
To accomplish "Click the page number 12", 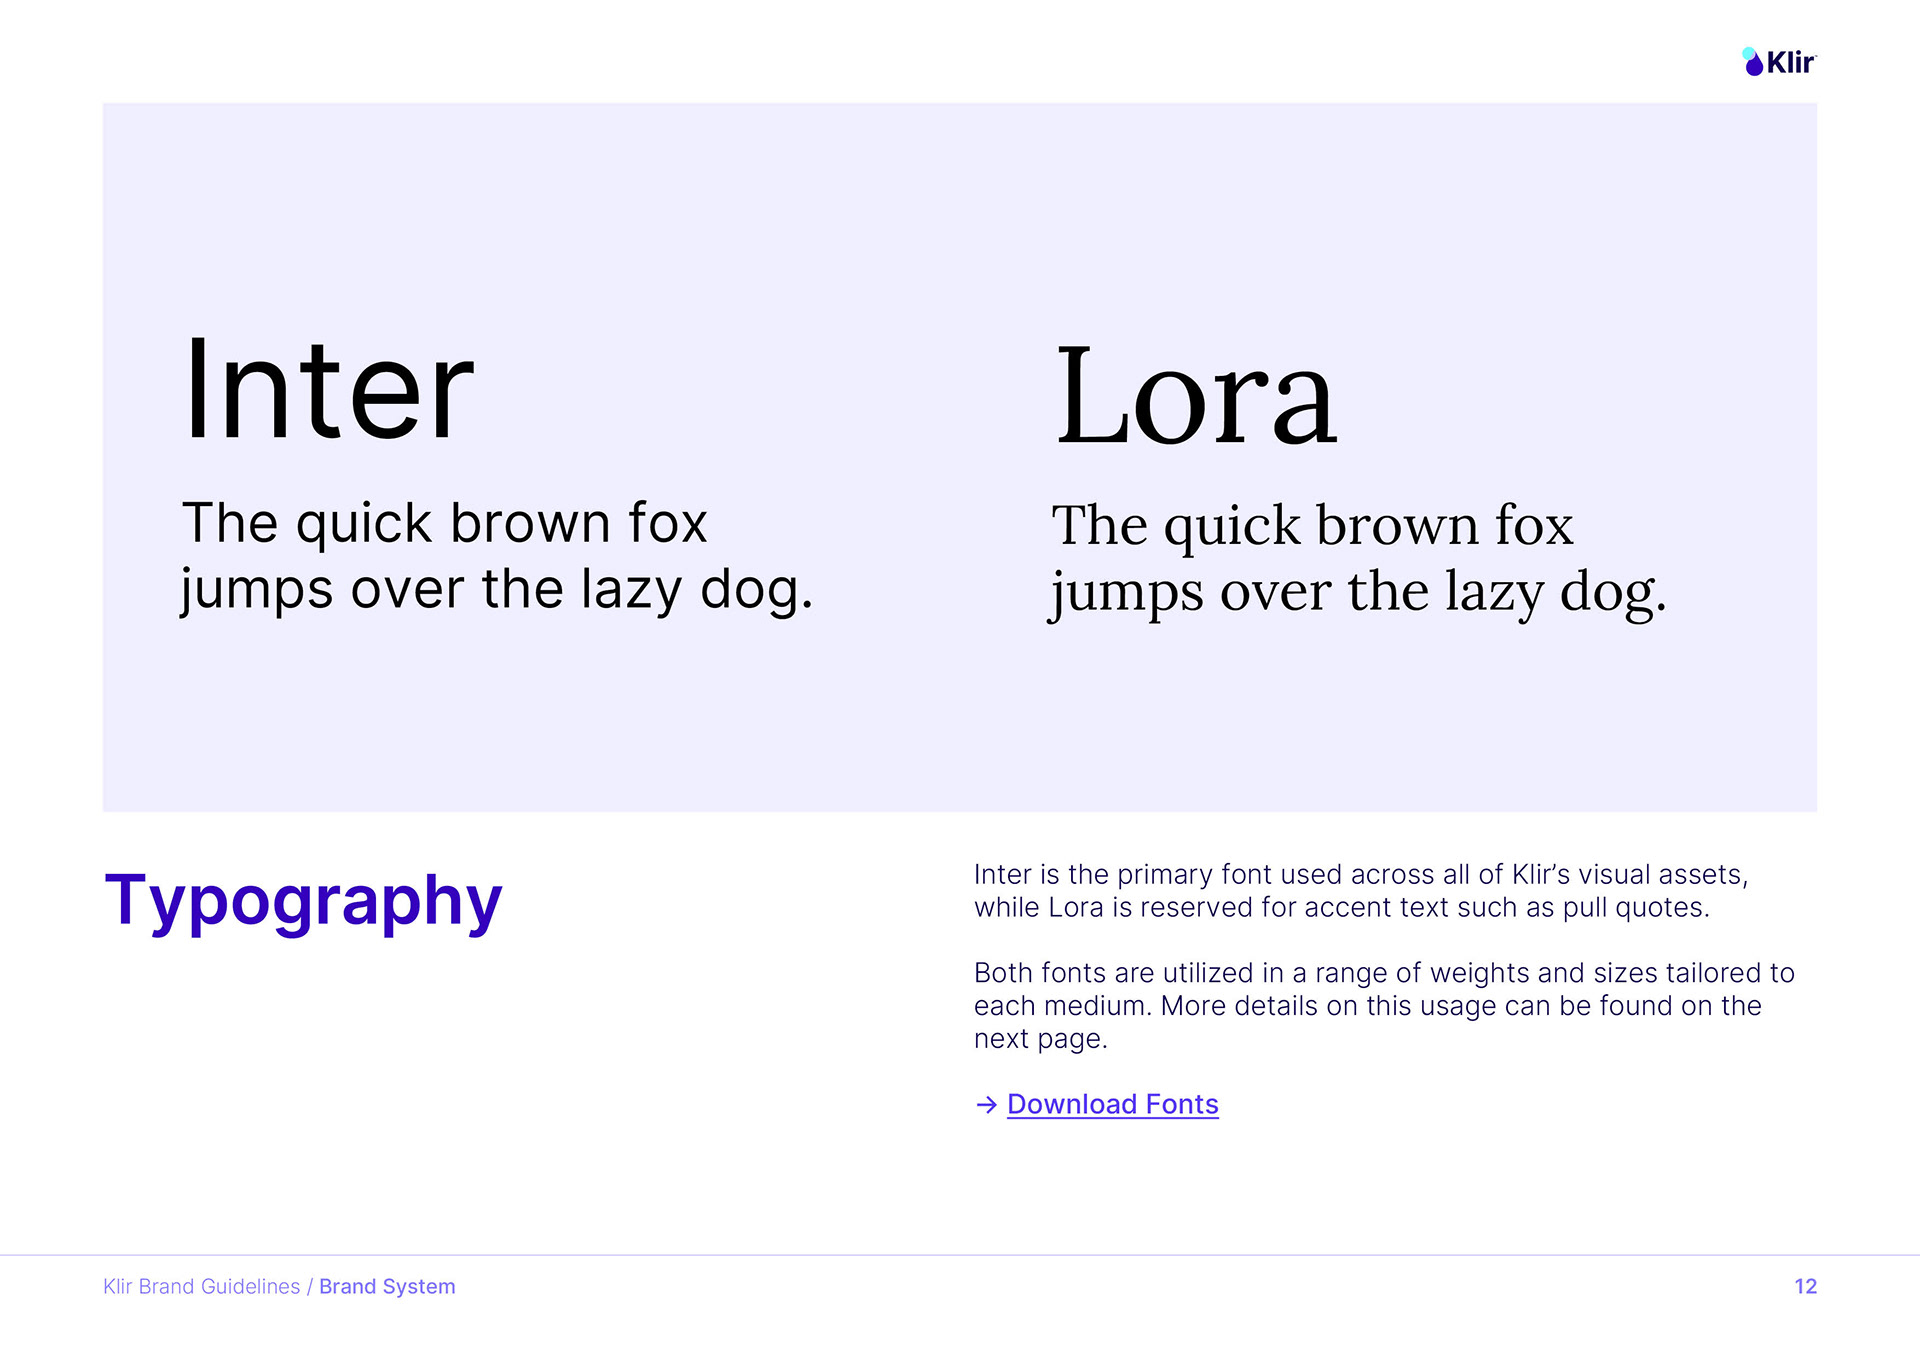I will 1805,1287.
